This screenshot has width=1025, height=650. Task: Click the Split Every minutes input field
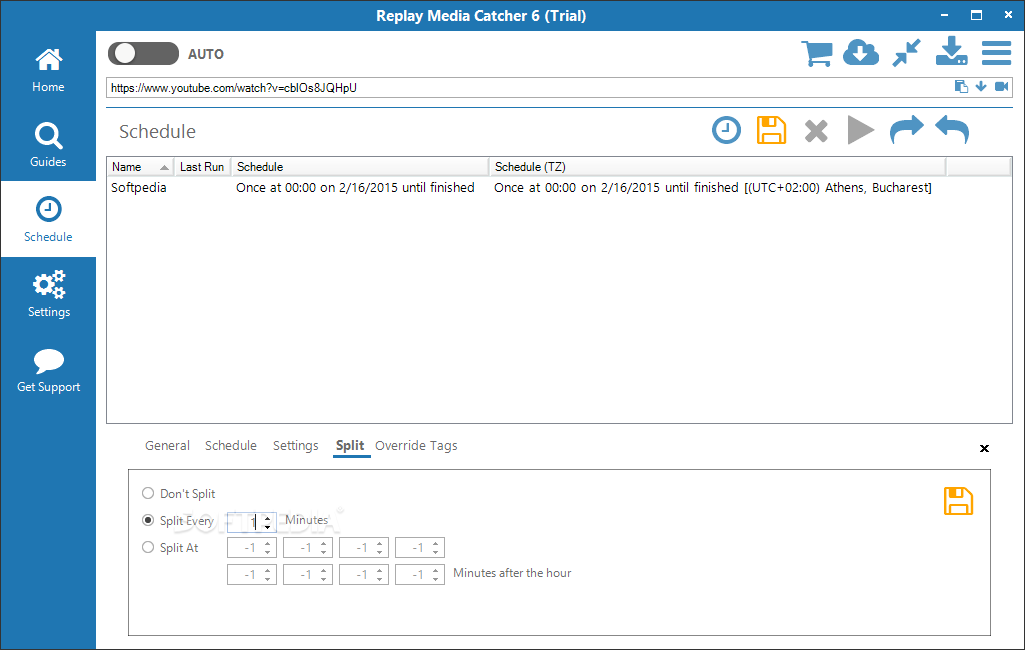pyautogui.click(x=244, y=522)
